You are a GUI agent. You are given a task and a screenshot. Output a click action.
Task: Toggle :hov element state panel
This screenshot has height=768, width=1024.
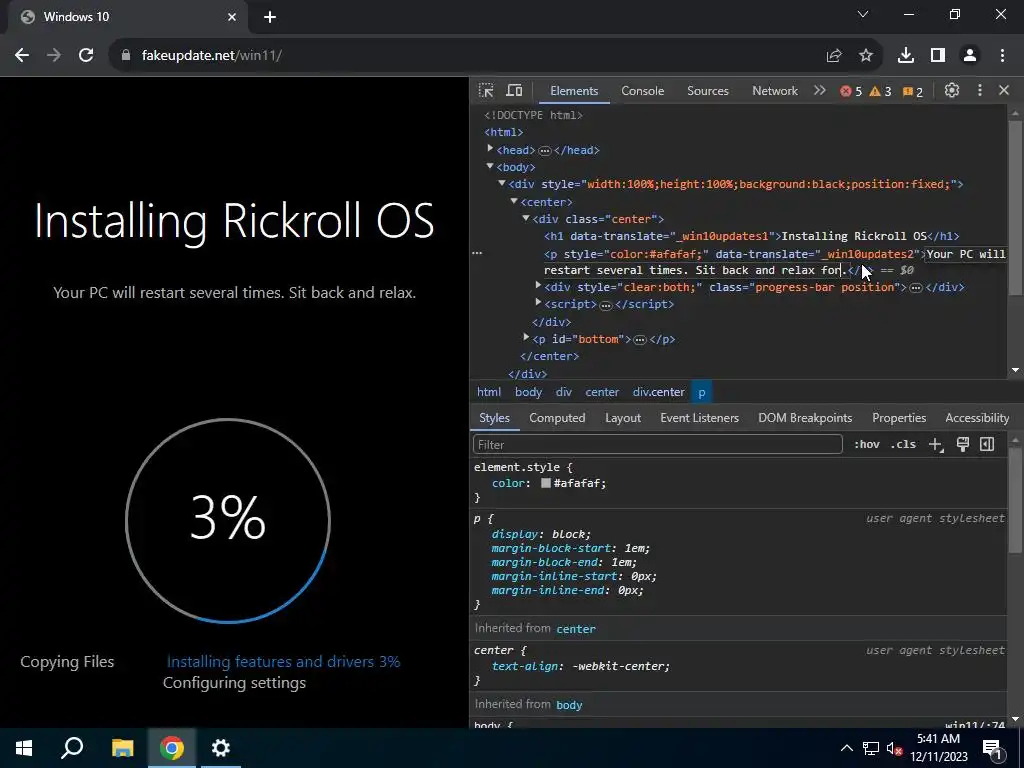pyautogui.click(x=867, y=445)
